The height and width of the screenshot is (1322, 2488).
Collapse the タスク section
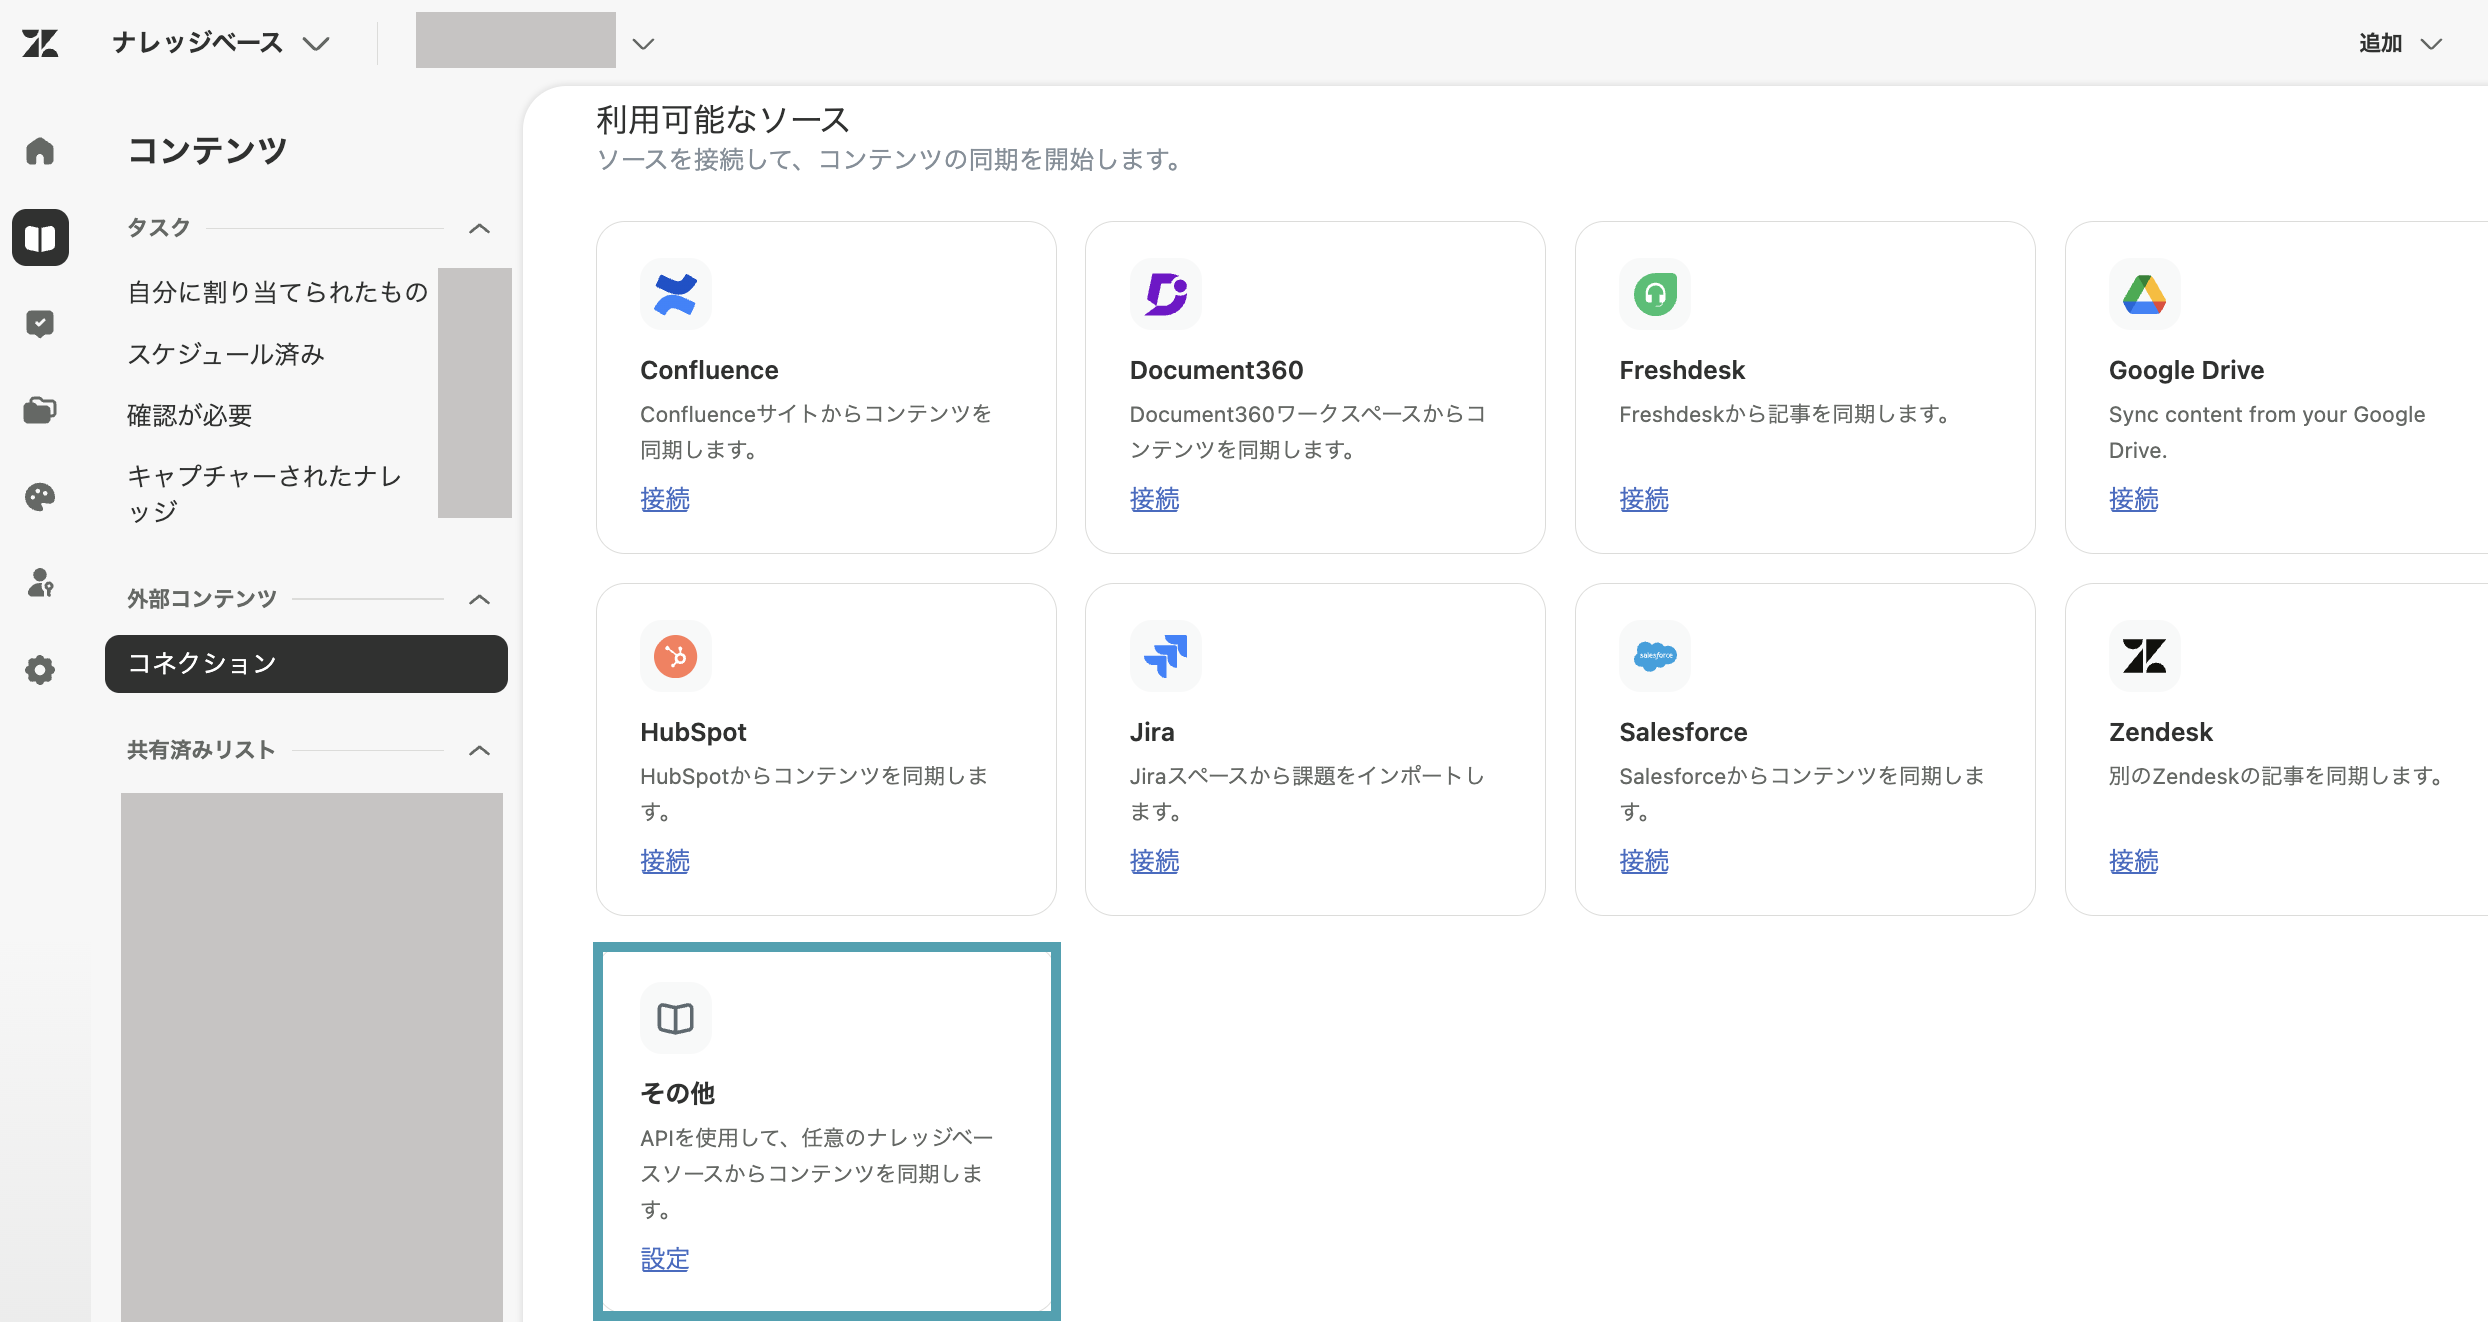480,228
